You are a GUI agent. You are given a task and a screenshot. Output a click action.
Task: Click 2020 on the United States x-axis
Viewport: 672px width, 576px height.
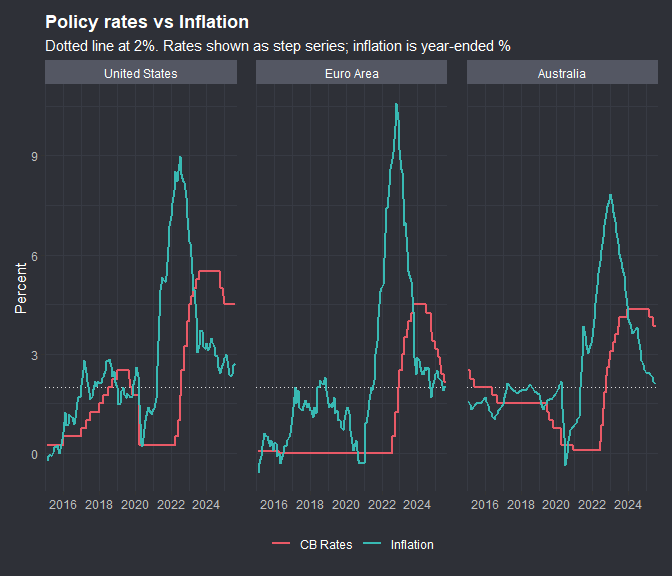point(135,505)
